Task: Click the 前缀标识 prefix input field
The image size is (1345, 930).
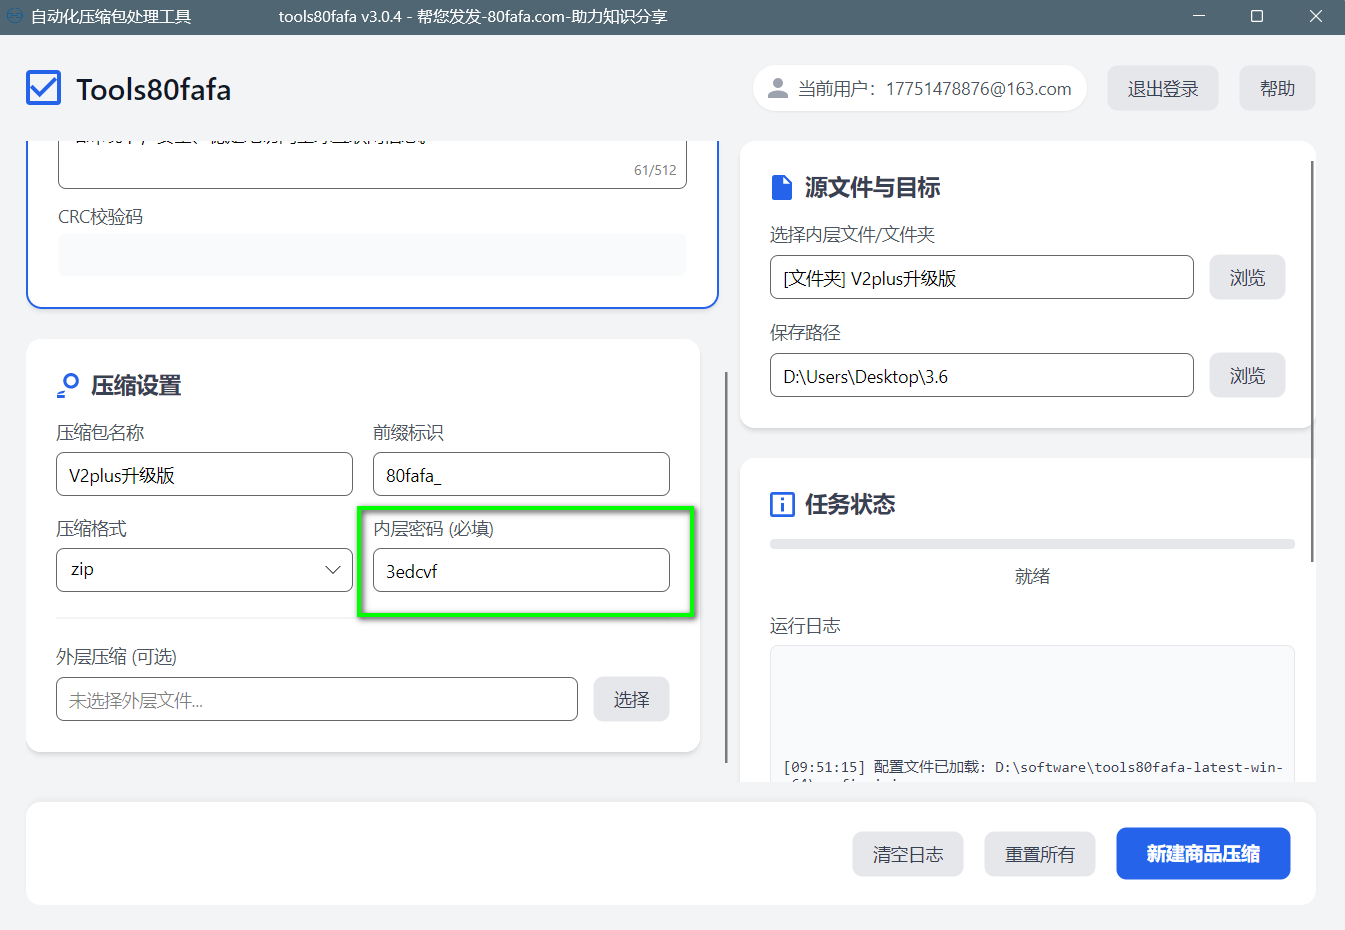Action: tap(520, 475)
